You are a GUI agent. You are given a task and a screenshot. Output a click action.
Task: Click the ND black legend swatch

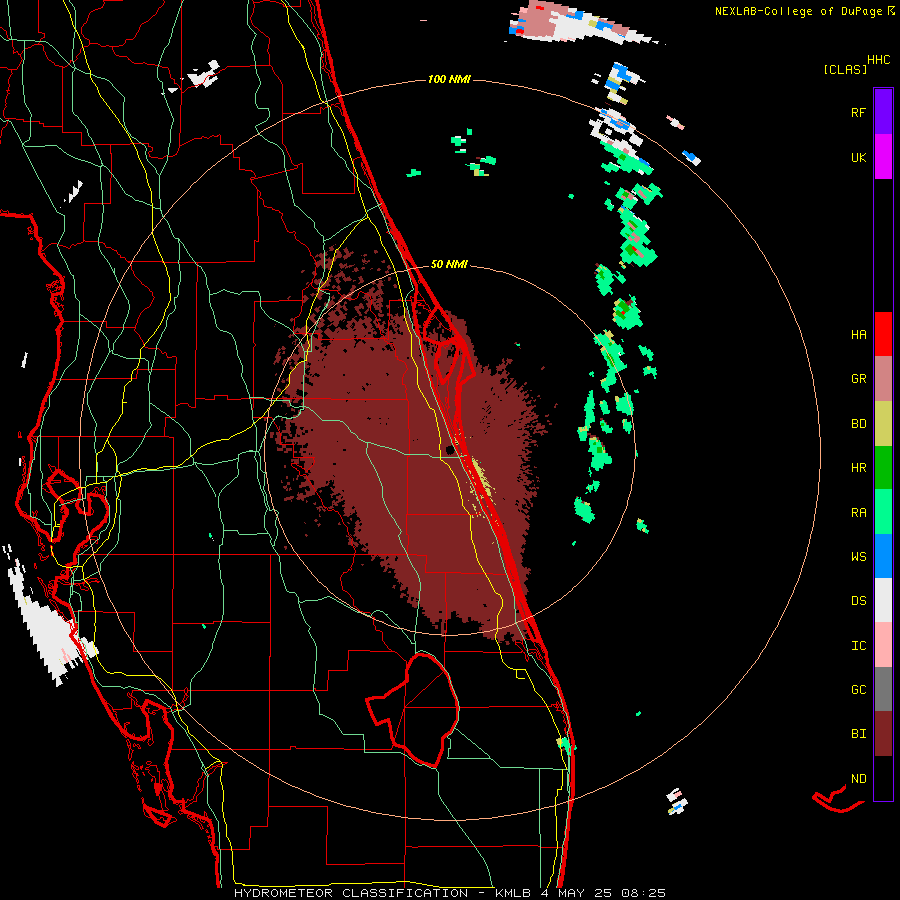point(883,778)
